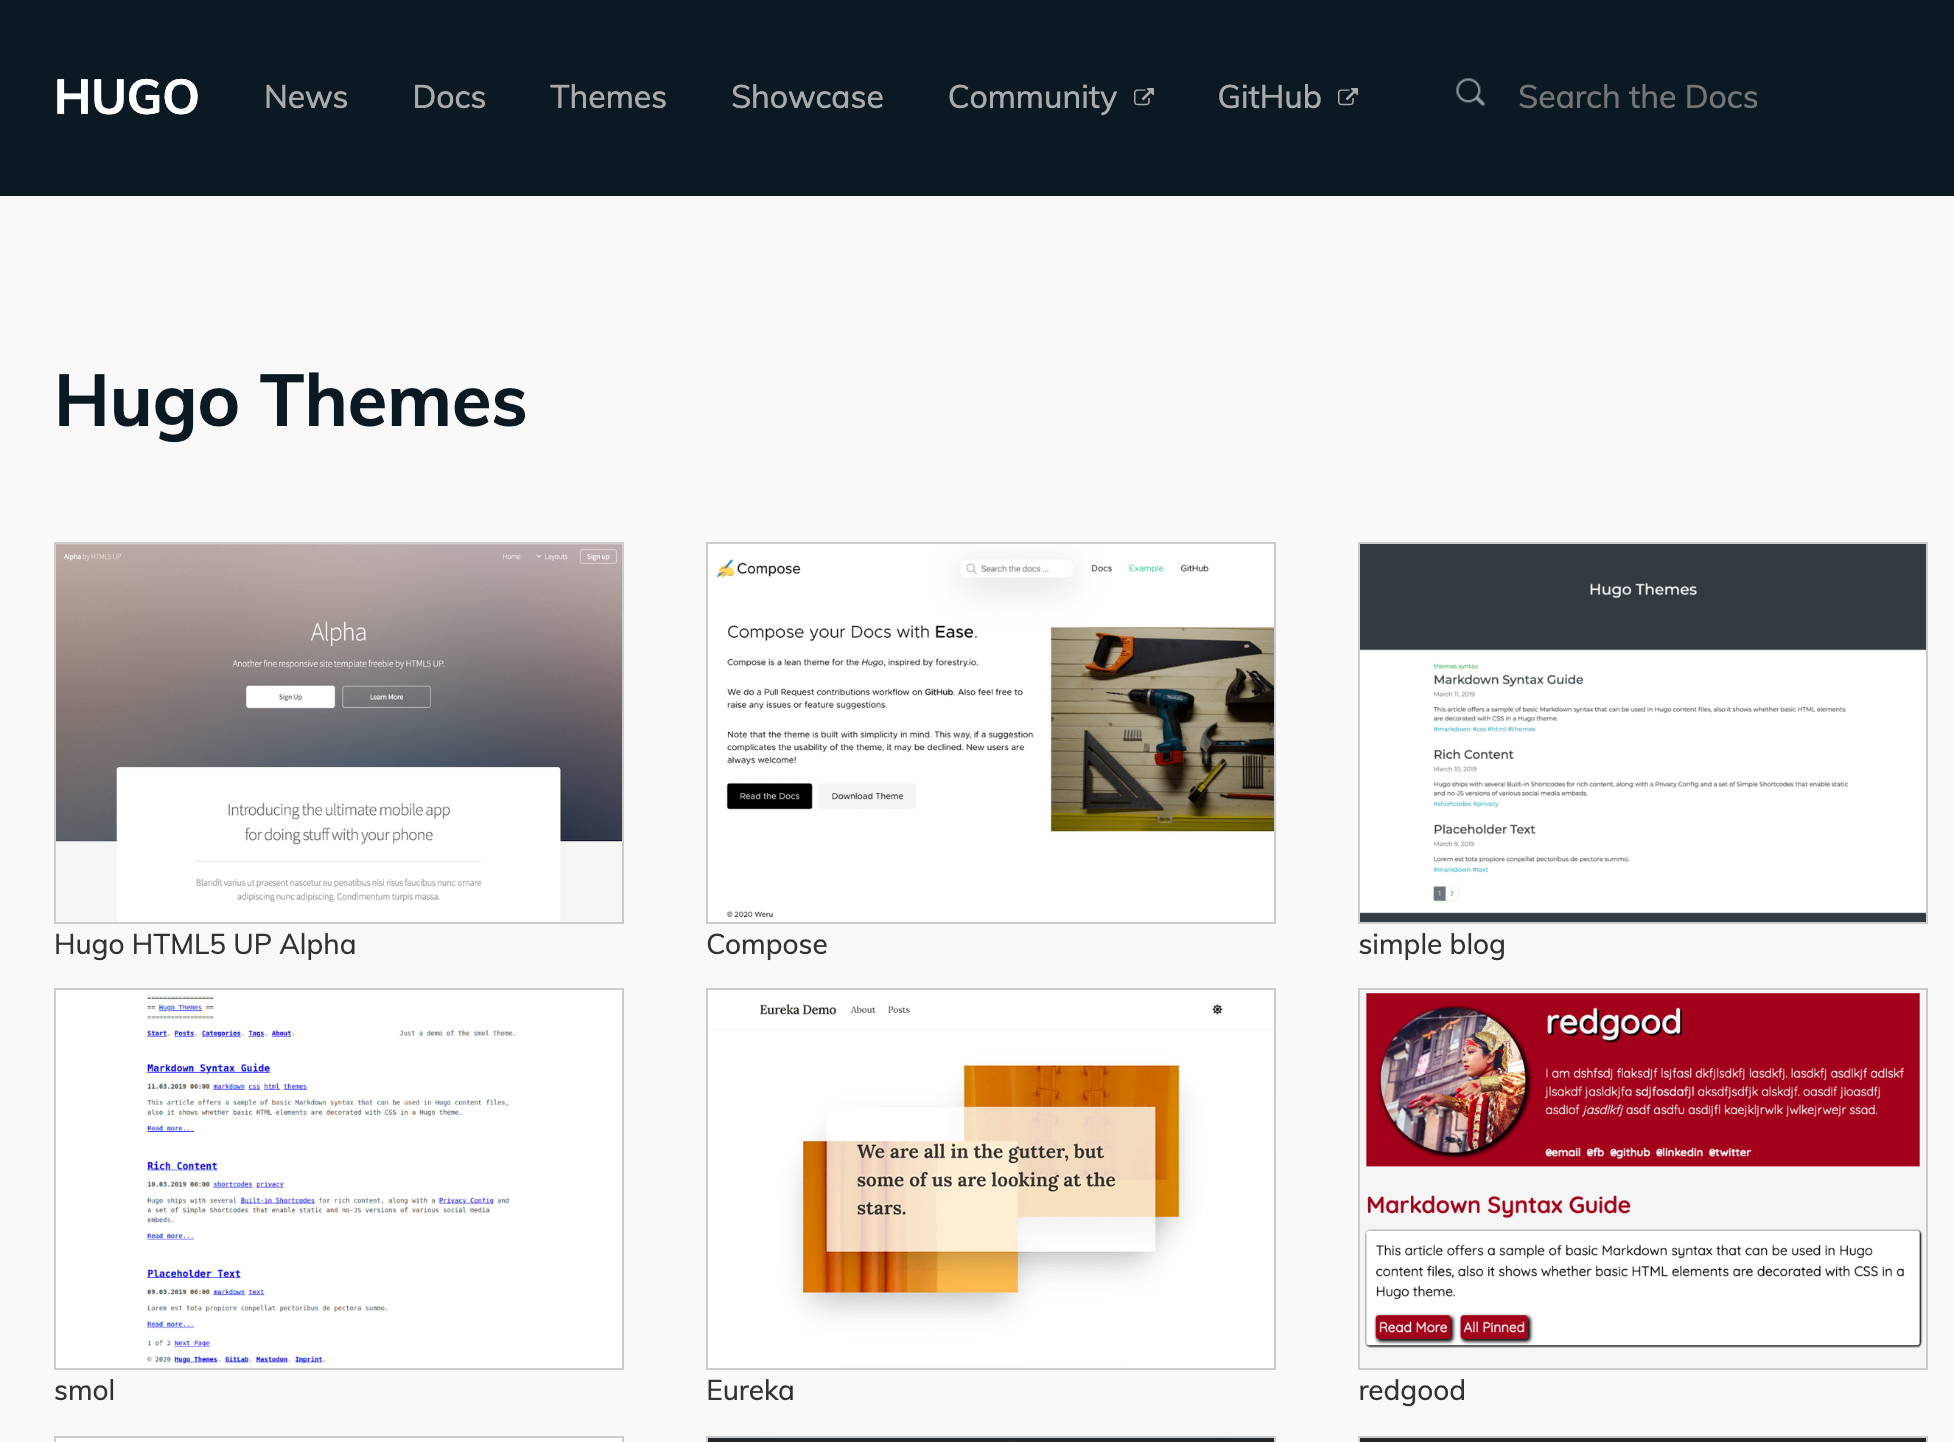This screenshot has height=1442, width=1954.
Task: Click the Hugo HTML5 UP Alpha title
Action: (205, 944)
